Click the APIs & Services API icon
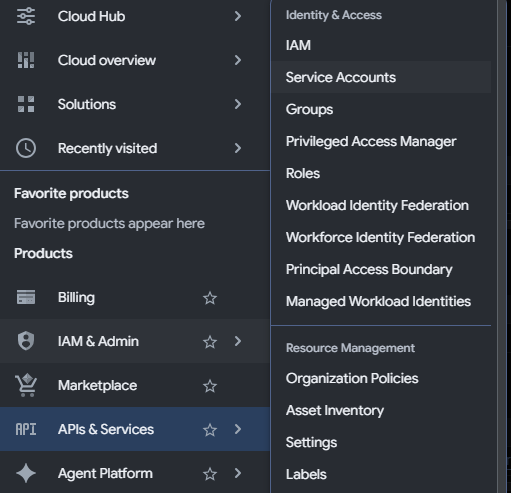The width and height of the screenshot is (511, 493). point(26,429)
